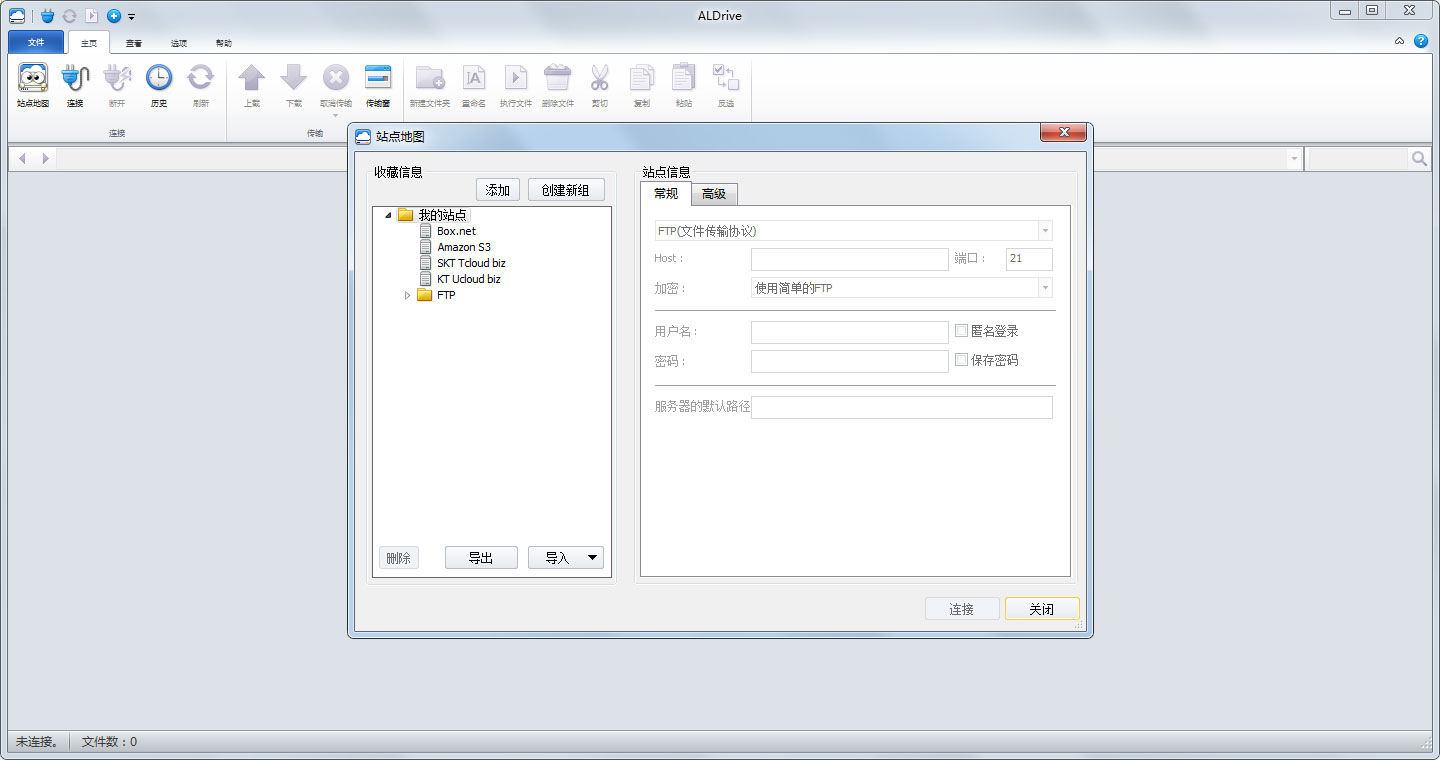Select the Amazon S3 site entry
This screenshot has width=1440, height=760.
[x=463, y=246]
